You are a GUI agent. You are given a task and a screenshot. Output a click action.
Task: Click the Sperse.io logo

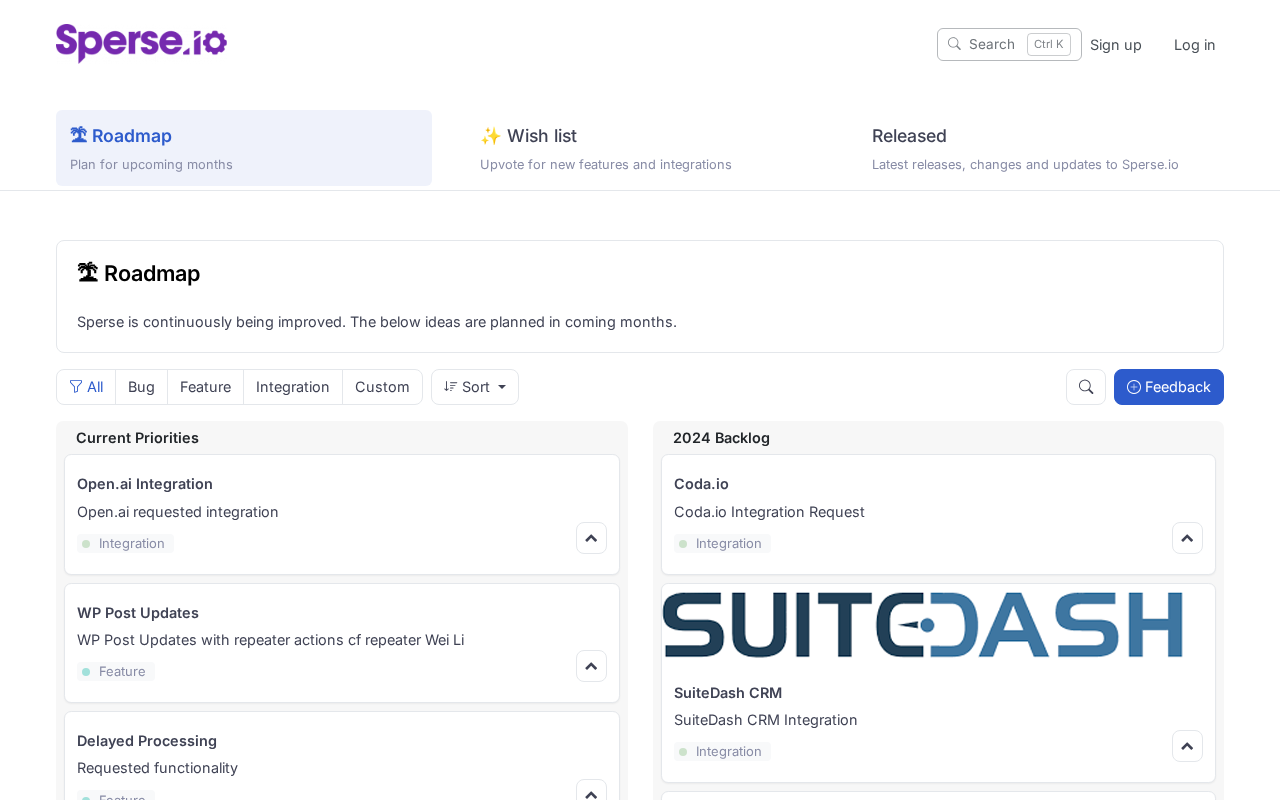point(141,43)
